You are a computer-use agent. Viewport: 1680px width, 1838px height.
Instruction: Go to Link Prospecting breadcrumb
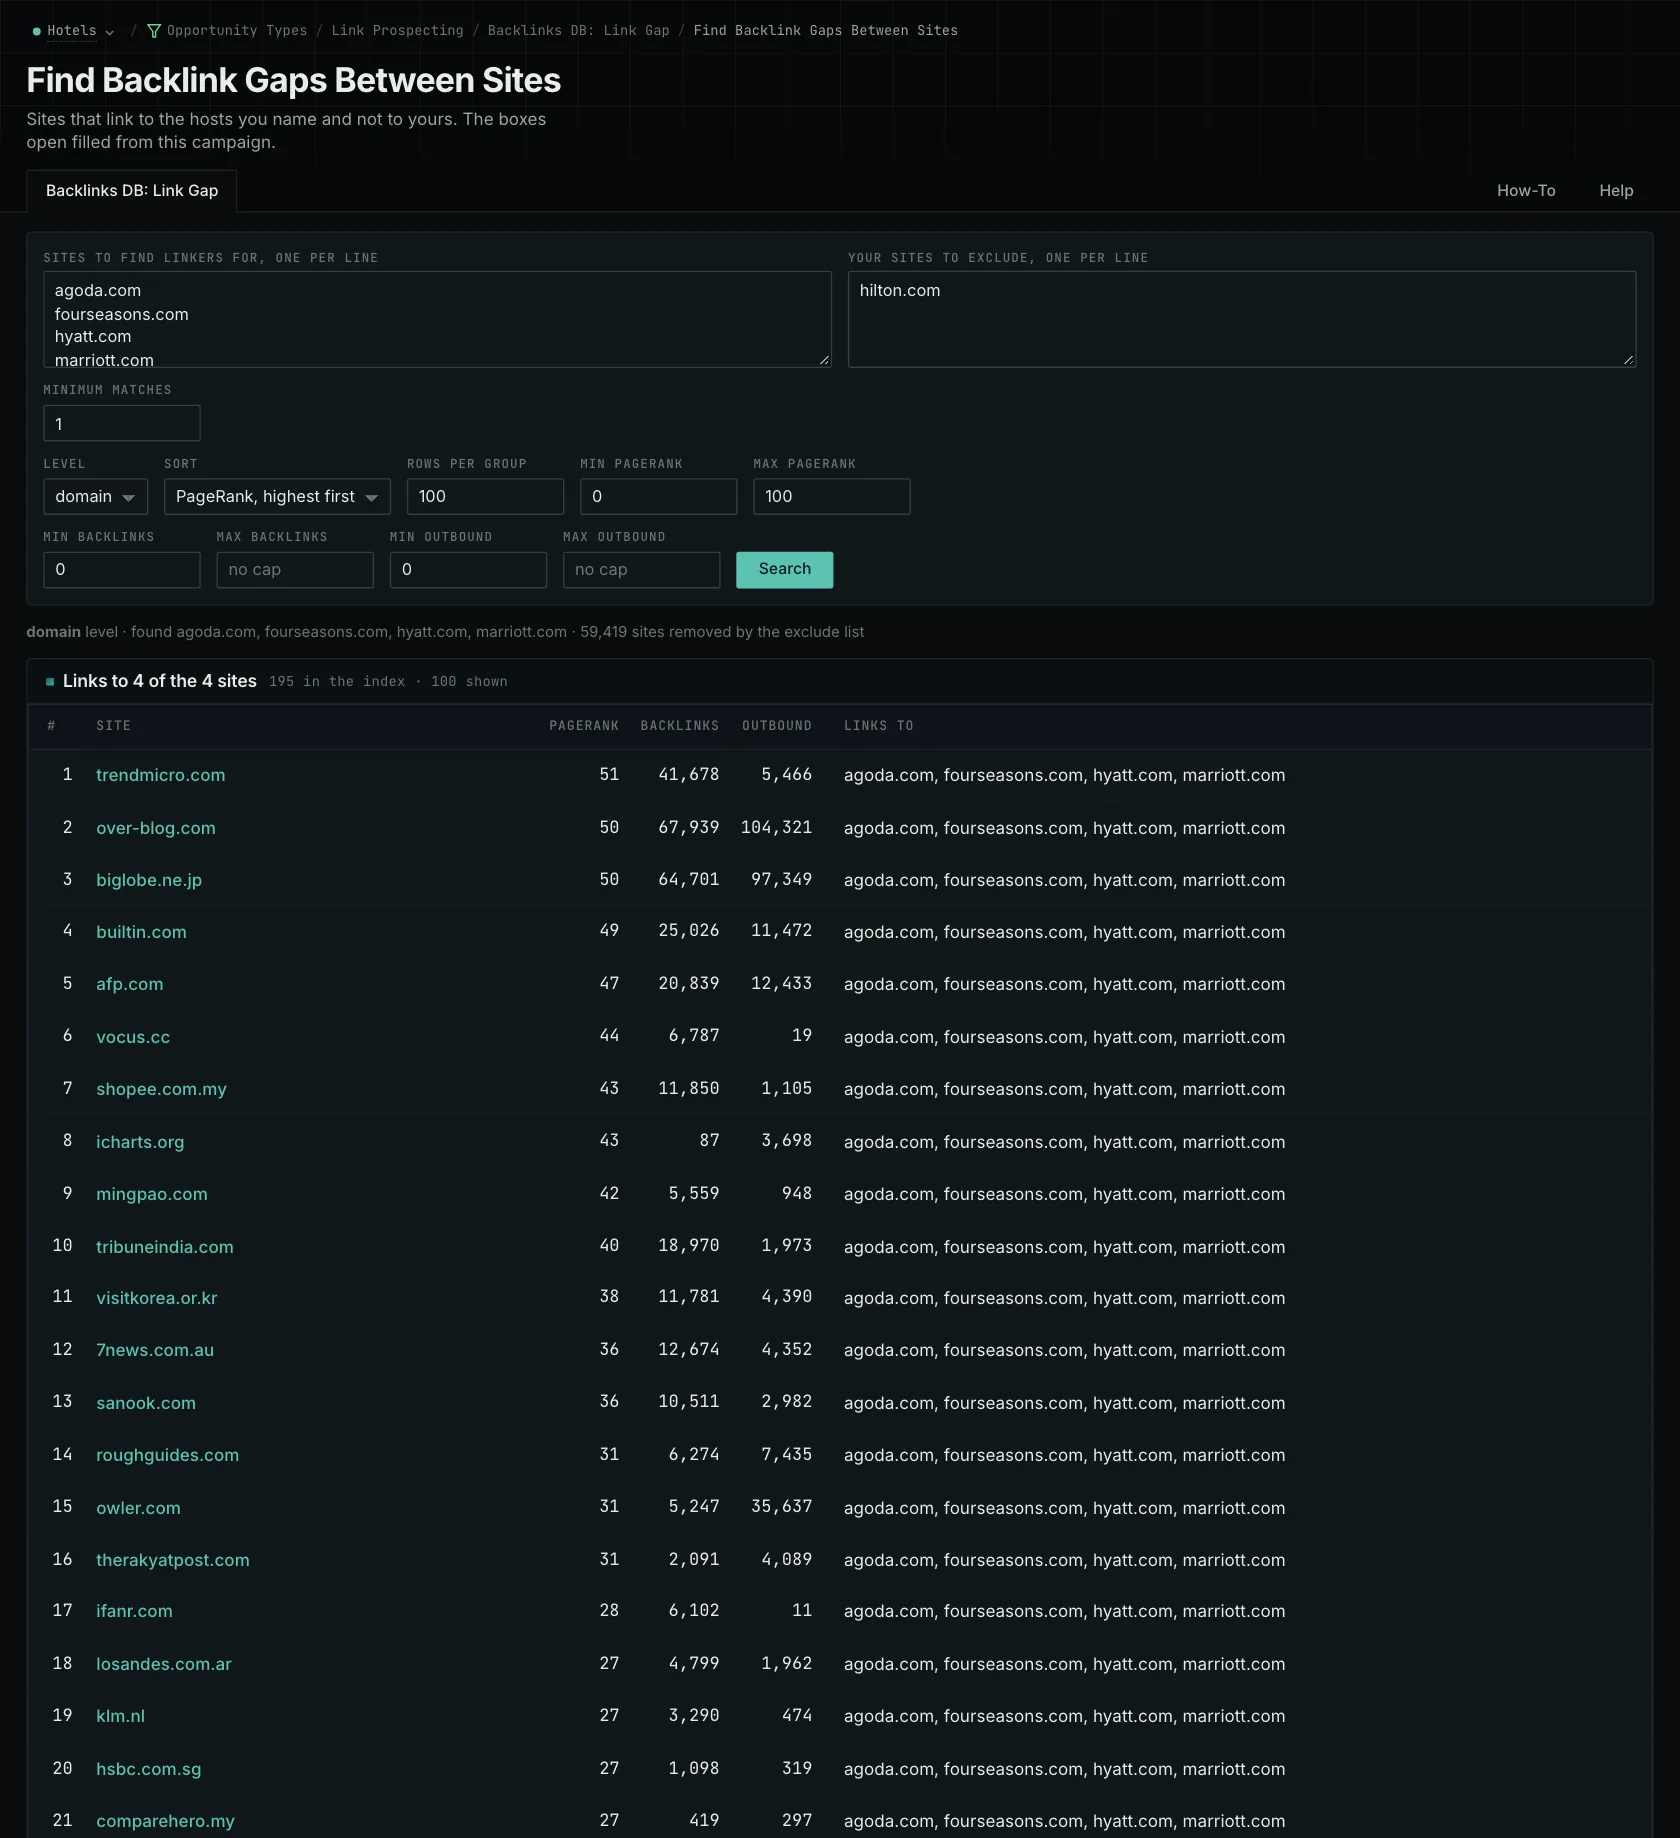coord(397,31)
